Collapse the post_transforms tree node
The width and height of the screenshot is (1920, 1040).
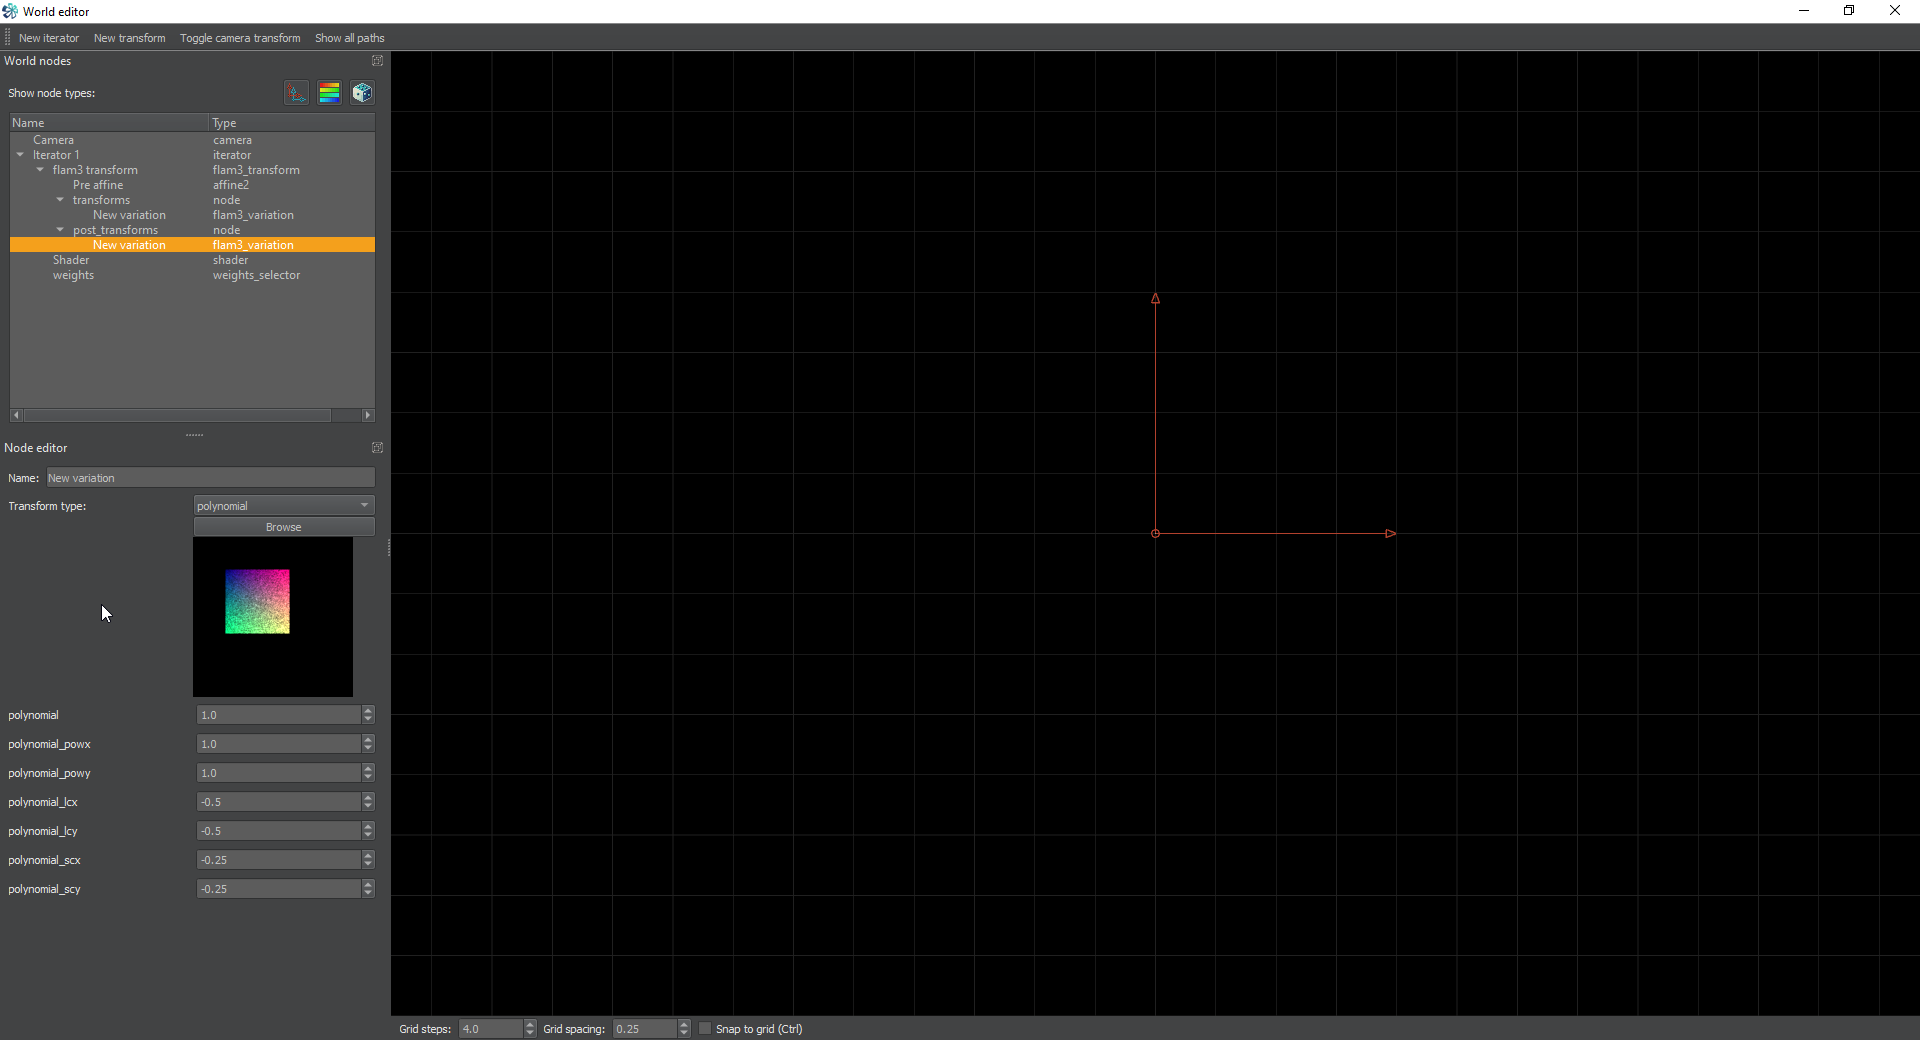pyautogui.click(x=60, y=230)
